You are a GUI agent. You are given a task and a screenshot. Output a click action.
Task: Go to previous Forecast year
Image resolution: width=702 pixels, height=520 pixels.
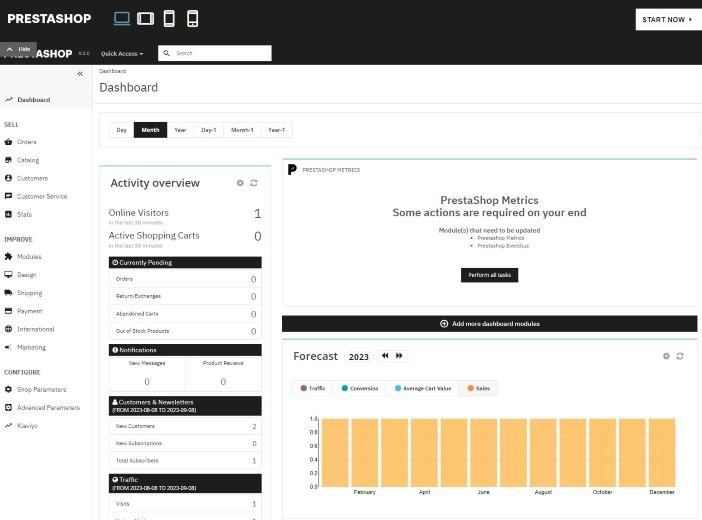[x=385, y=356]
